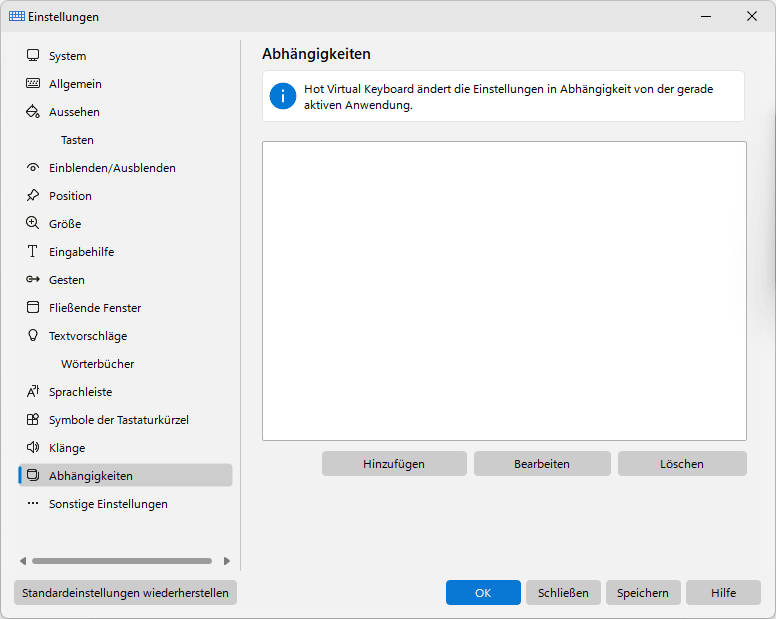Open the Gesten settings

125,280
